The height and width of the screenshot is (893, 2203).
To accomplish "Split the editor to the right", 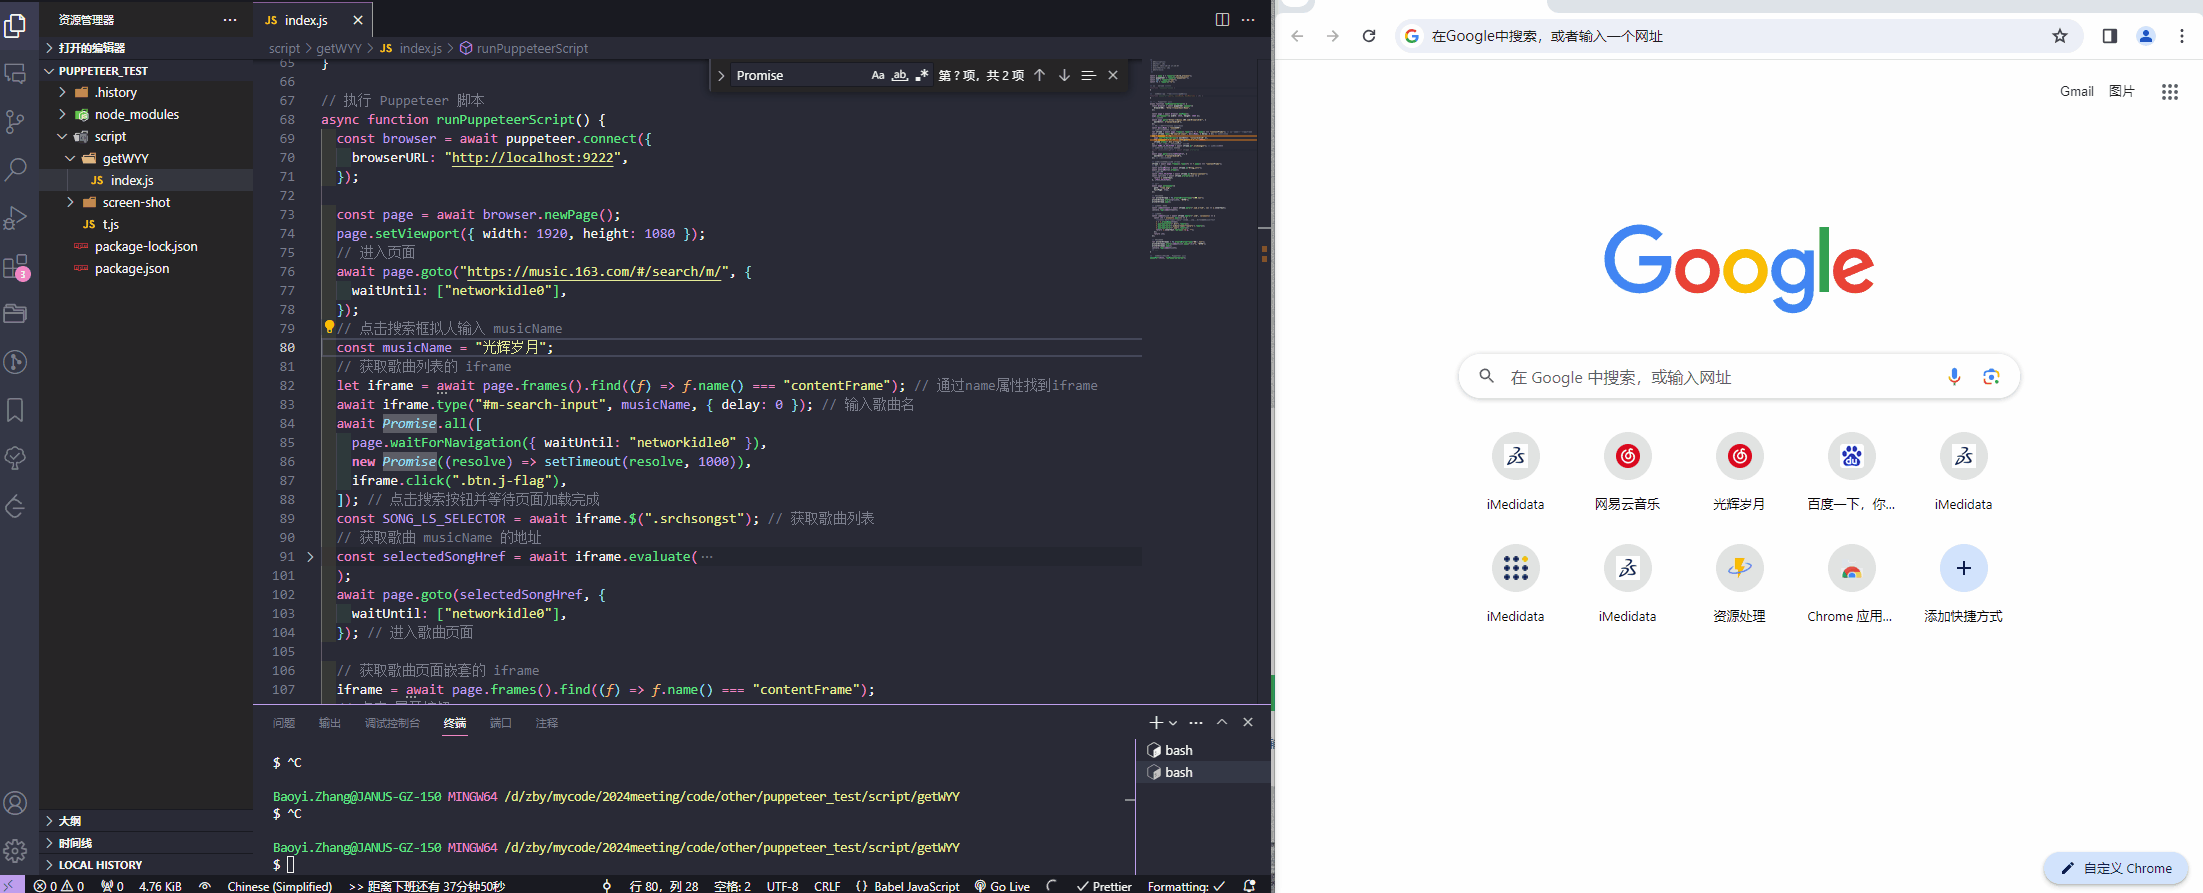I will pos(1222,20).
